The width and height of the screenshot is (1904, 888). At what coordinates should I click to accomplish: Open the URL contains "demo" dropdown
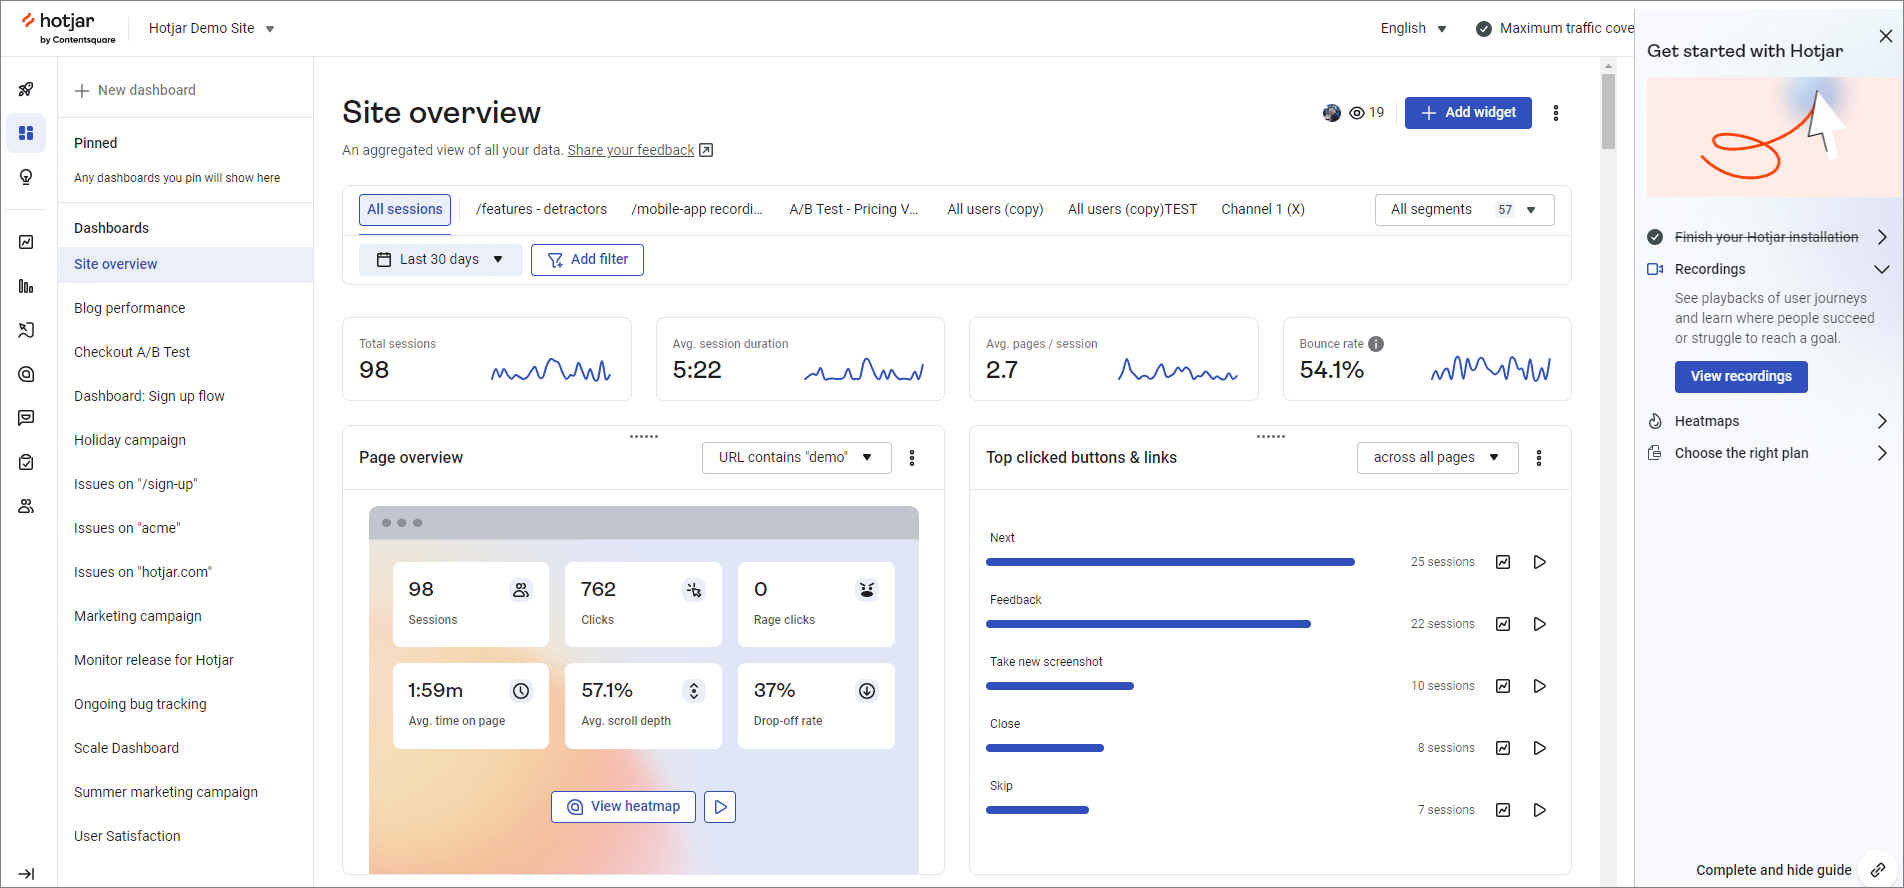point(797,458)
